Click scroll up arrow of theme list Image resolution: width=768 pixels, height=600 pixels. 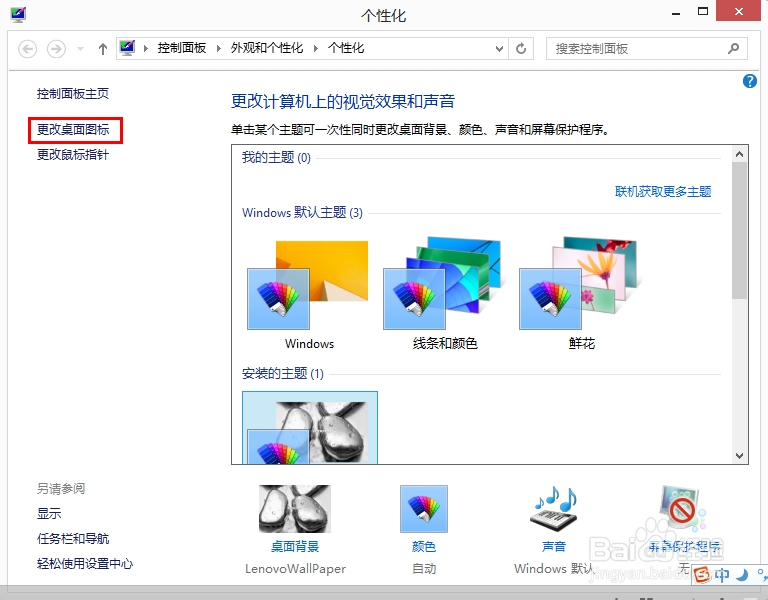pyautogui.click(x=740, y=154)
